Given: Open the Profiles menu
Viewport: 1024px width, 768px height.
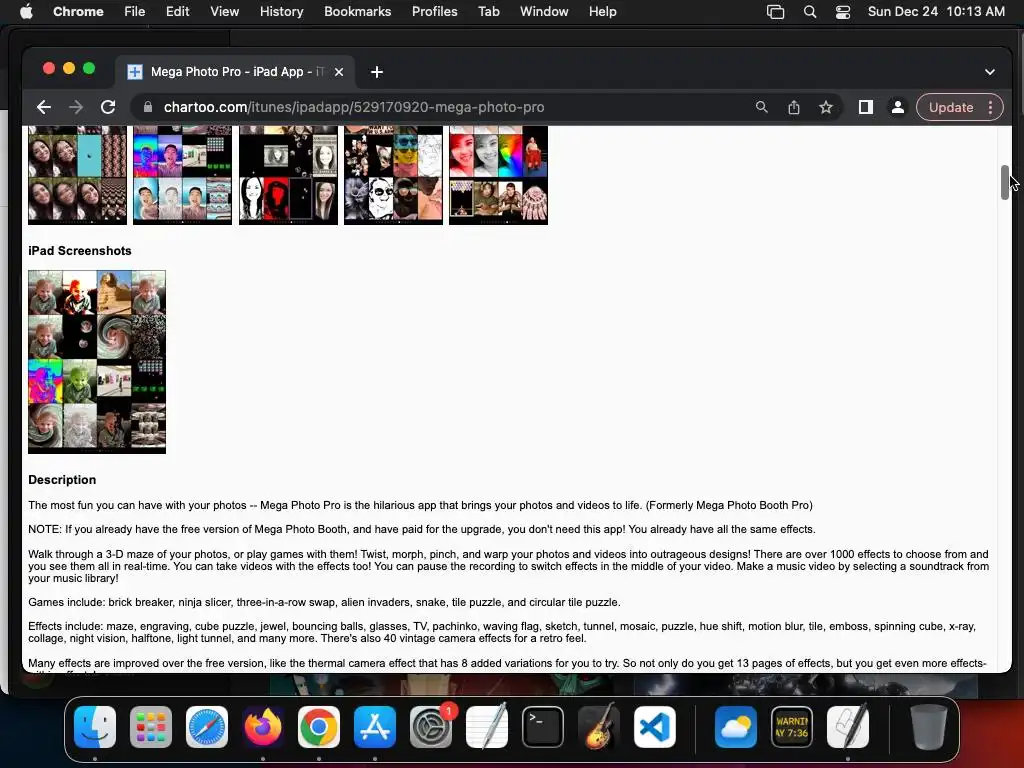Looking at the screenshot, I should pos(434,11).
